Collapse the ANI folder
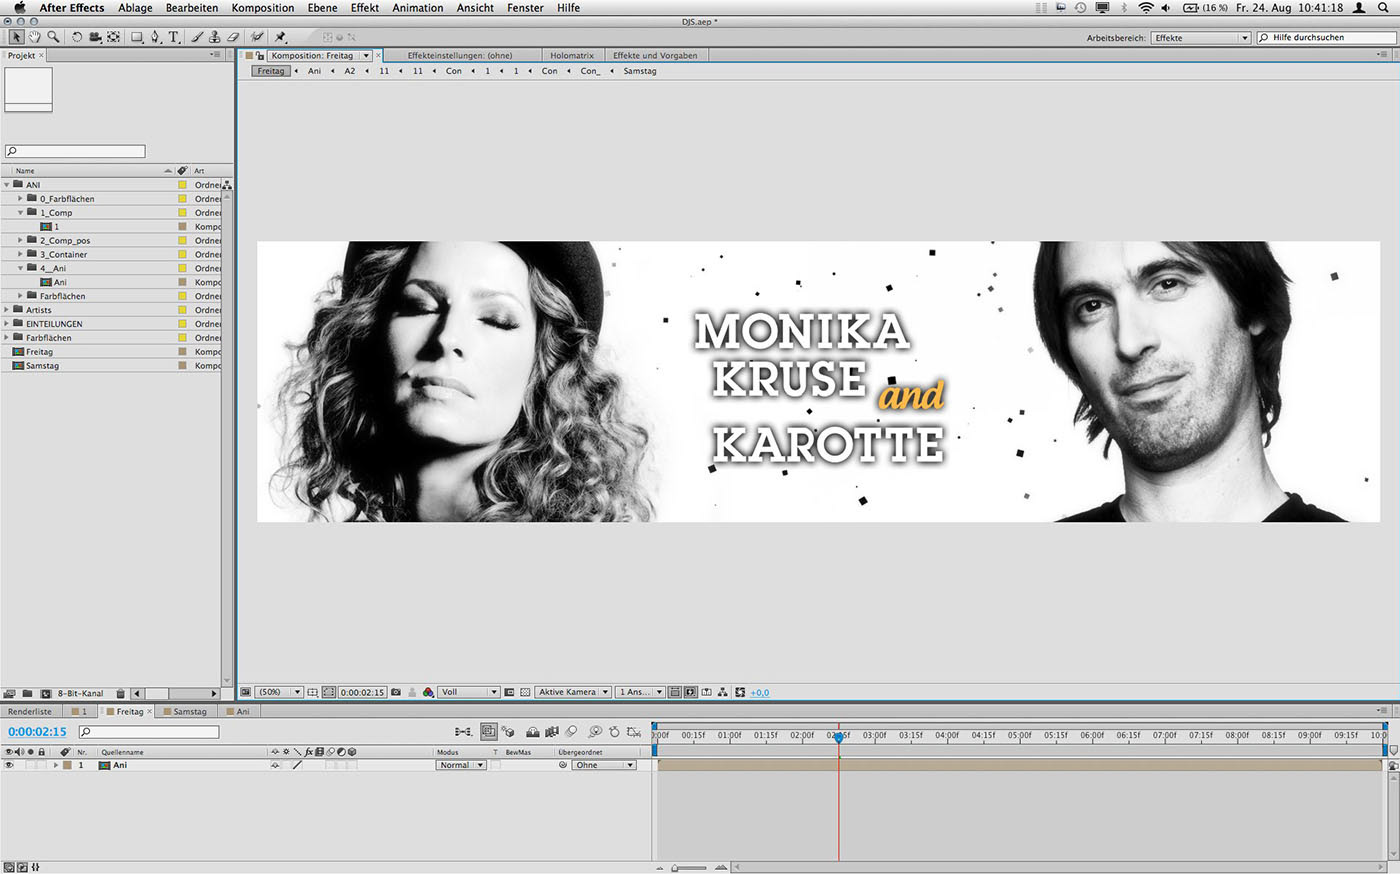 click(7, 185)
